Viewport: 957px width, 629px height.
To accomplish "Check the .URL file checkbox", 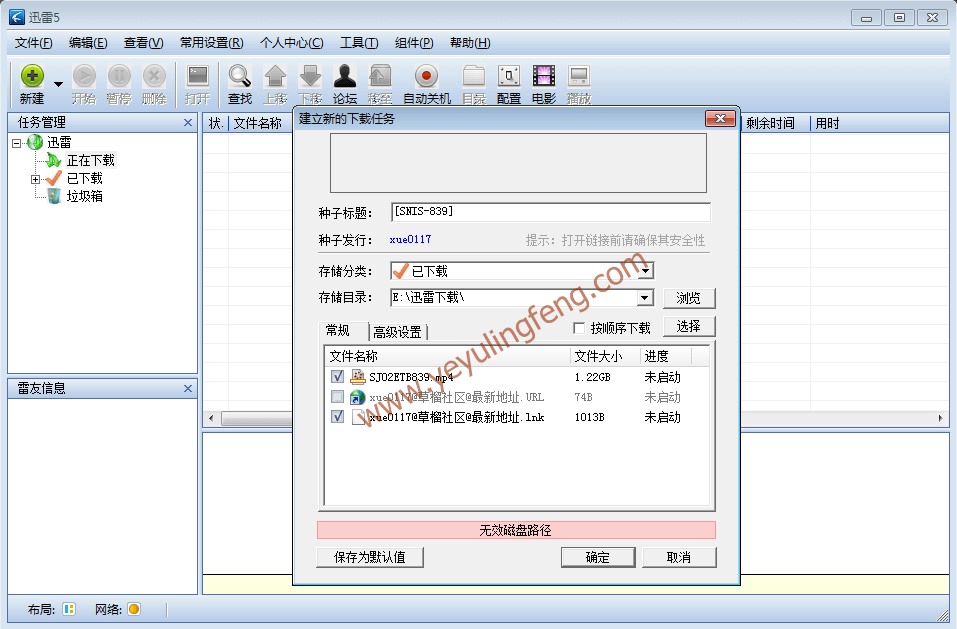I will point(338,397).
